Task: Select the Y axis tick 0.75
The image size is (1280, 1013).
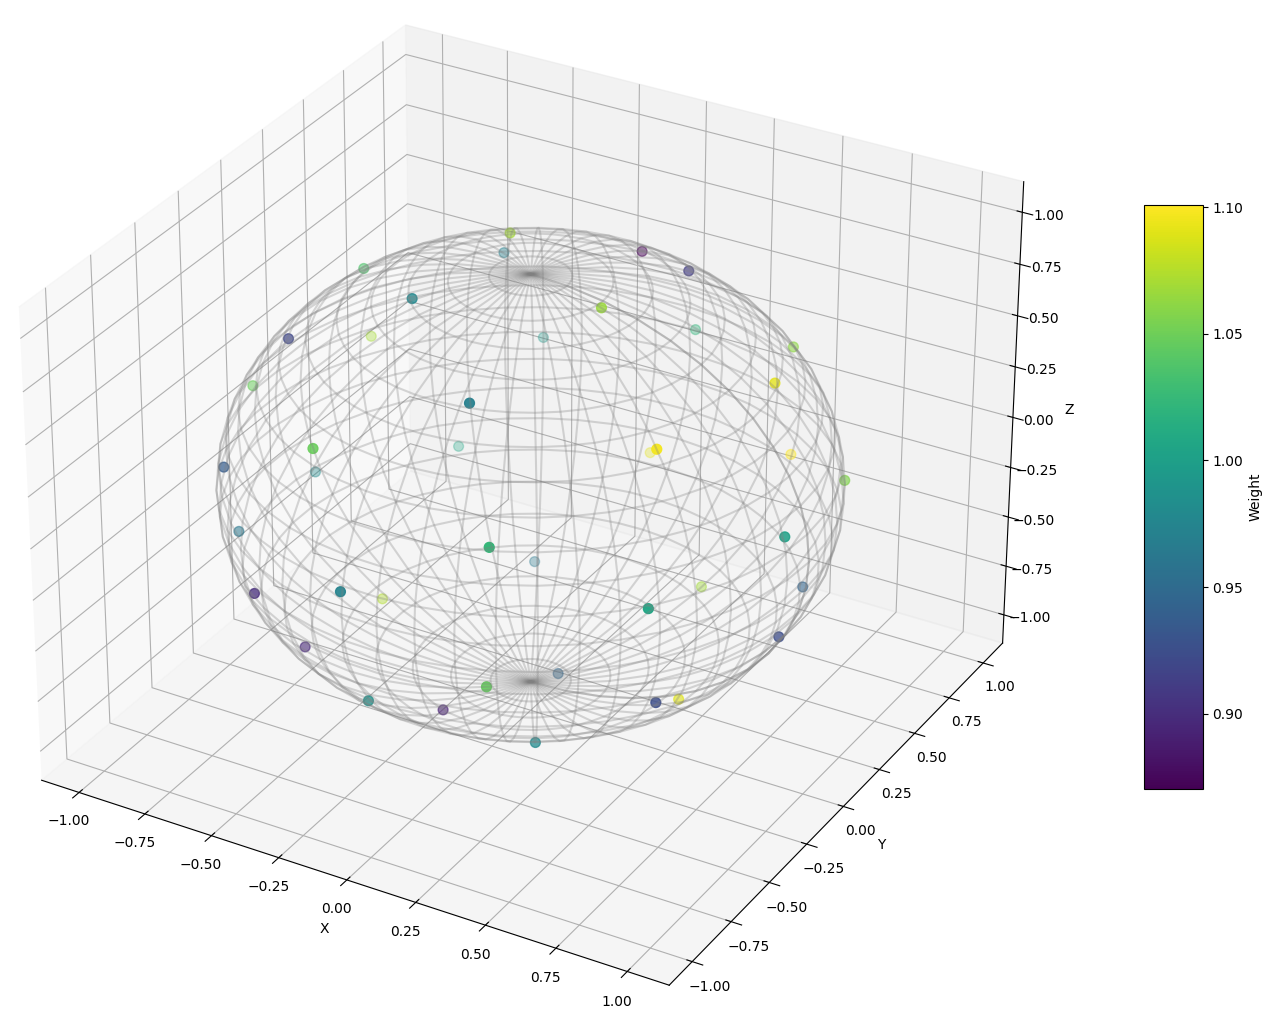Action: tap(967, 721)
